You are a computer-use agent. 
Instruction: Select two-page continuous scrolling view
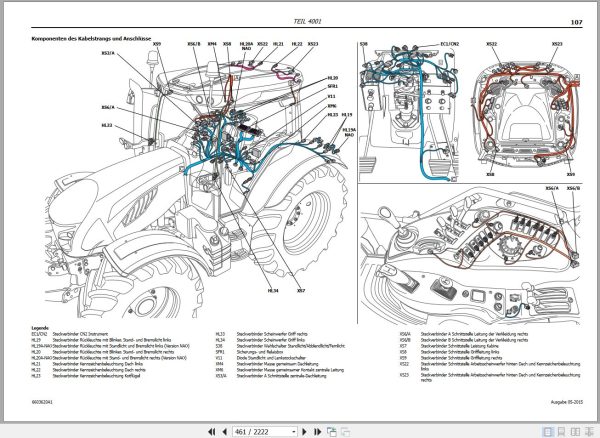tap(589, 431)
